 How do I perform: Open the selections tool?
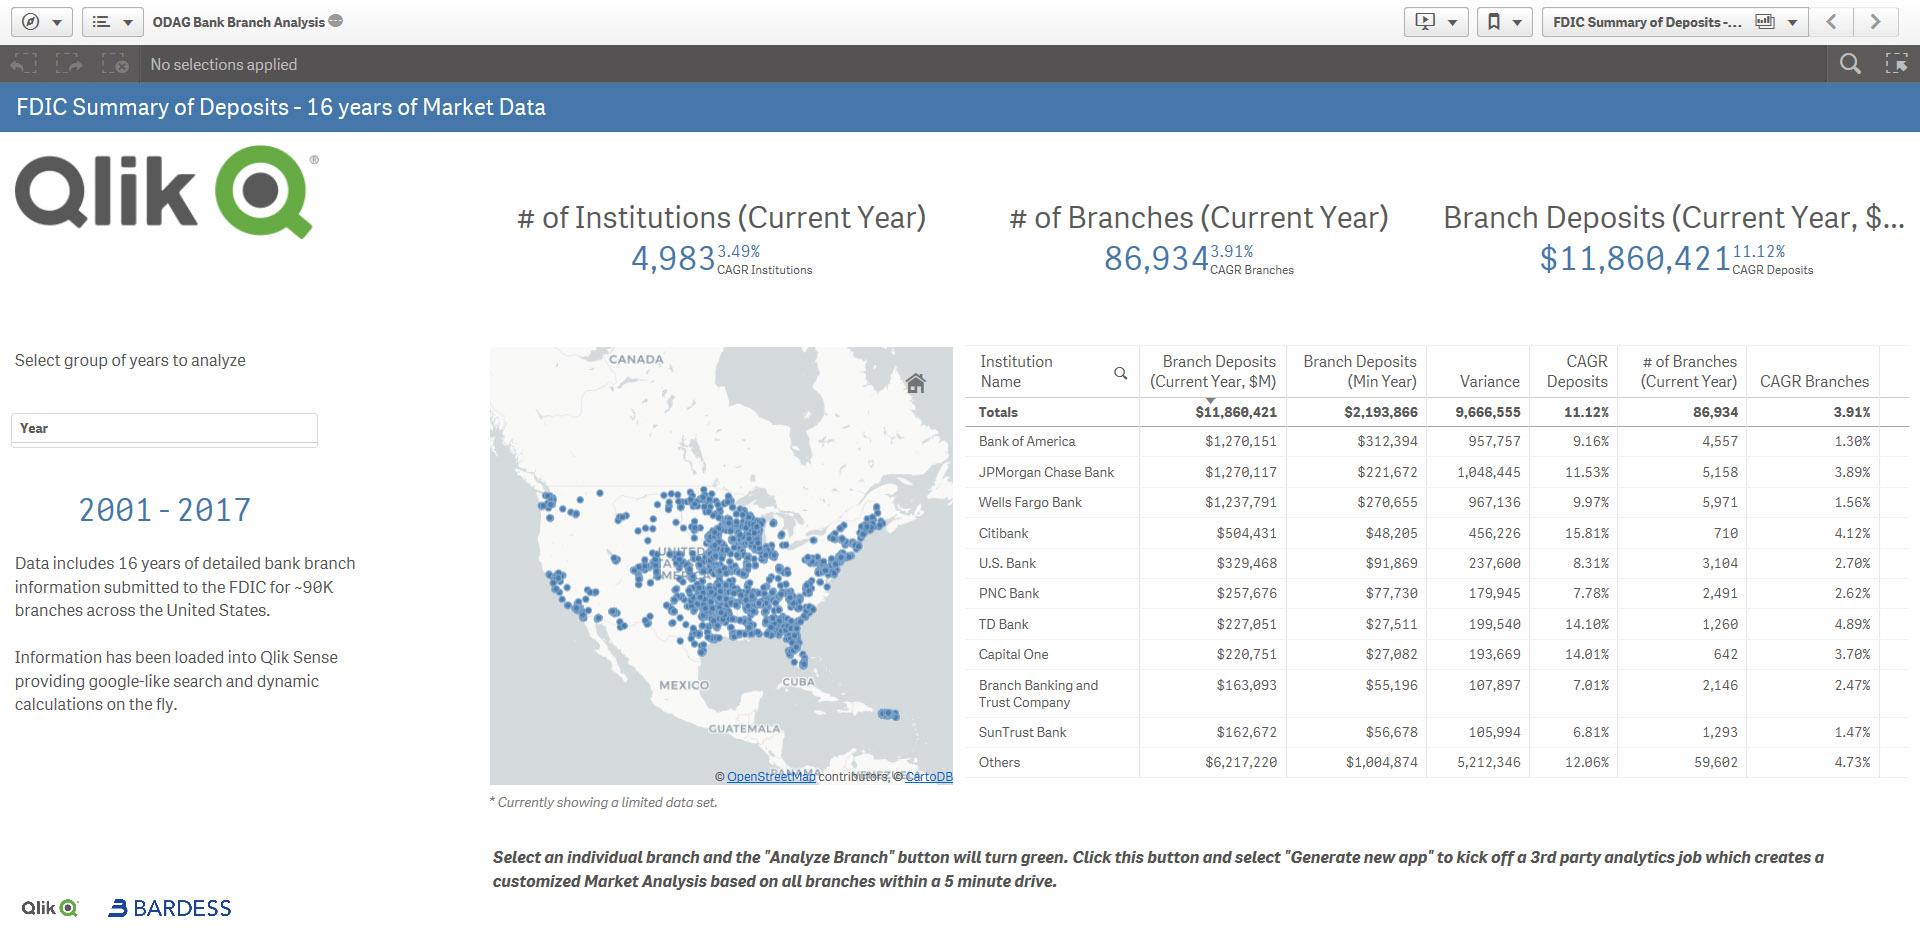1896,64
